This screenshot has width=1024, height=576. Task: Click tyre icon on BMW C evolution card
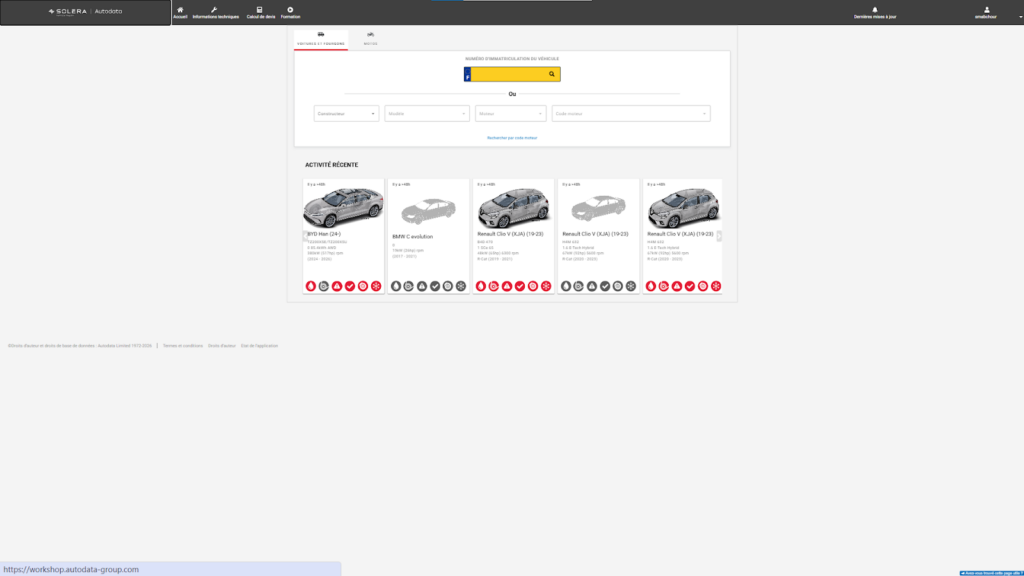pos(448,286)
